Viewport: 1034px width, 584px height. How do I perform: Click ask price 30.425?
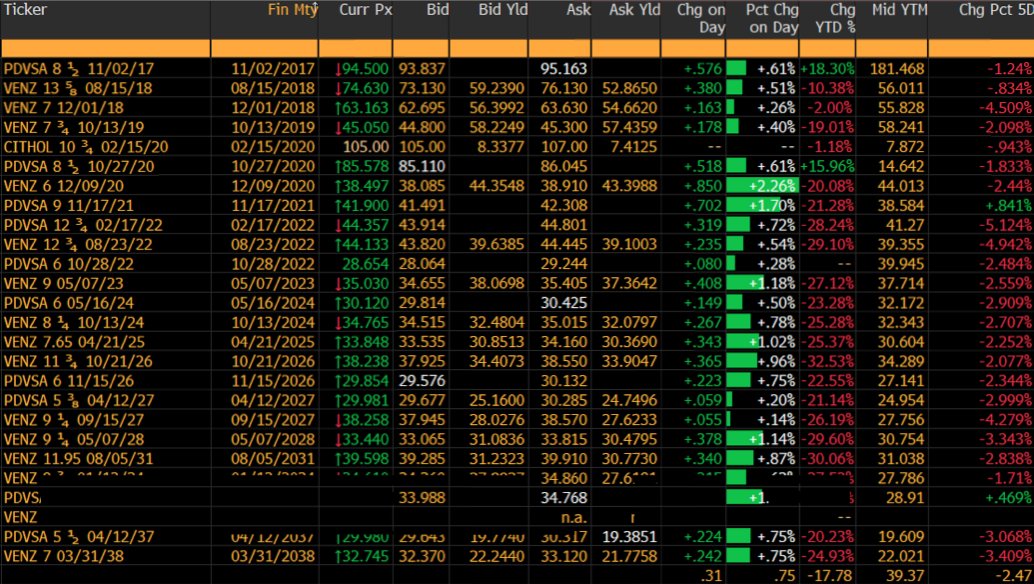pos(564,303)
